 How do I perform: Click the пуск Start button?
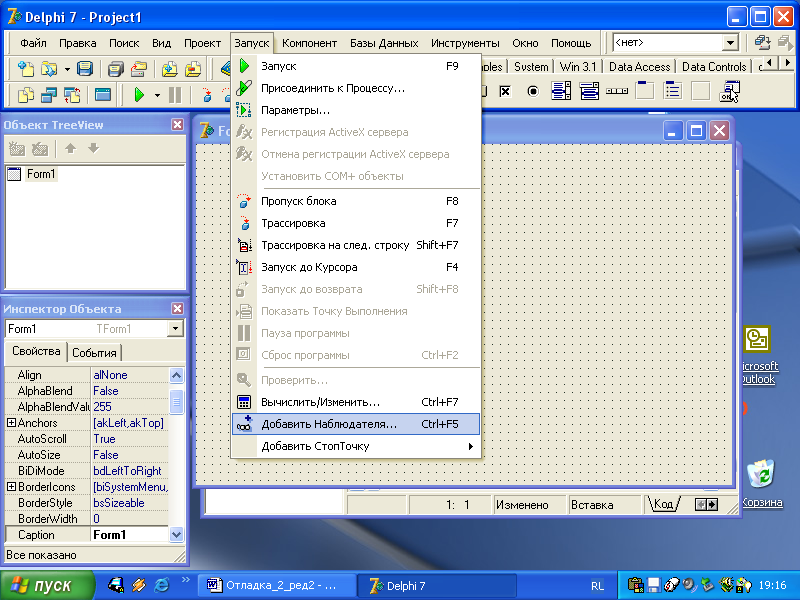[47, 585]
